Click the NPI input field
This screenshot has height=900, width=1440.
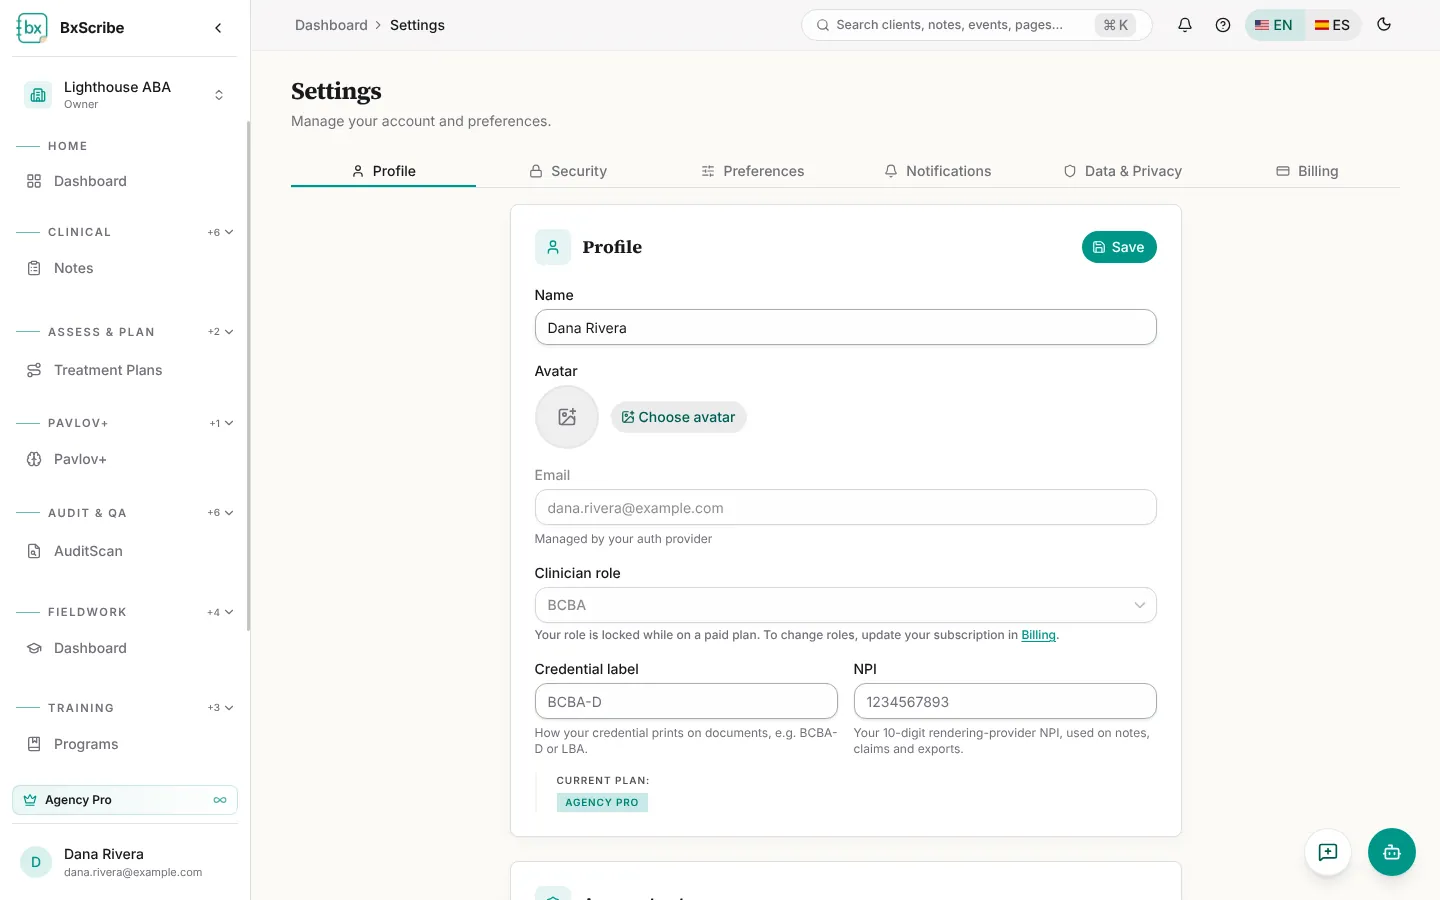1005,701
